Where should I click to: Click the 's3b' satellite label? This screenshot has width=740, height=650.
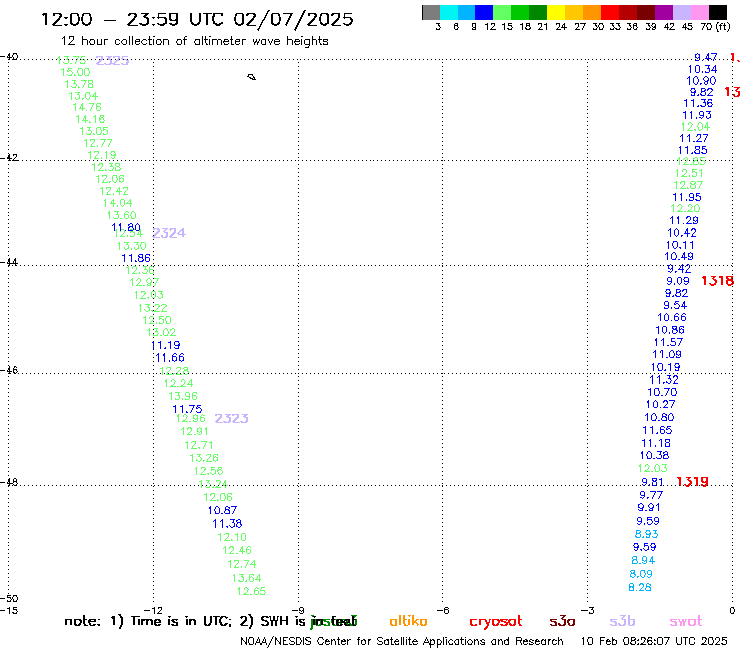click(622, 621)
